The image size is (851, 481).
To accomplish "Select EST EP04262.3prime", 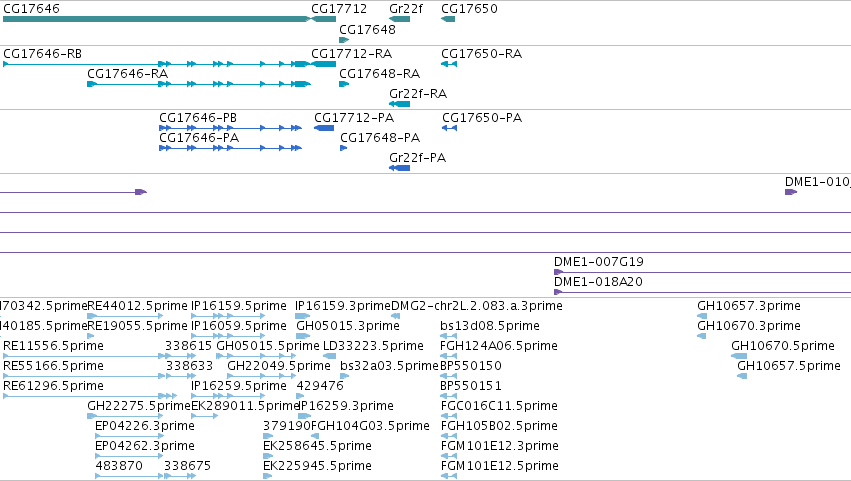I will tap(145, 446).
